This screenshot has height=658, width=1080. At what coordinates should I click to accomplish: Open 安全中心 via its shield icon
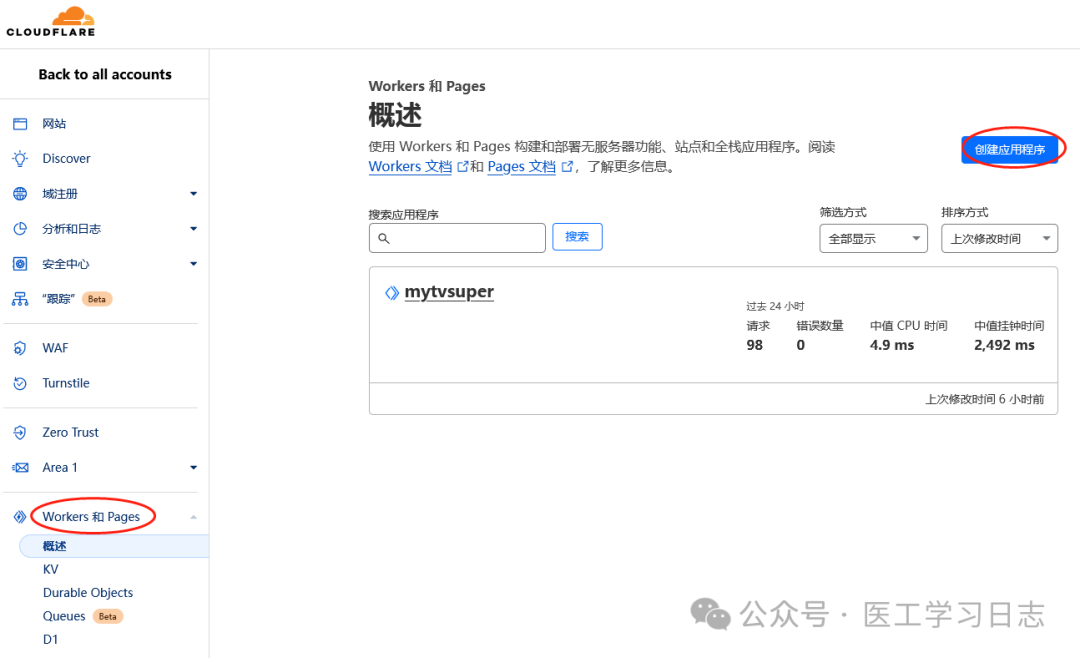pyautogui.click(x=19, y=263)
